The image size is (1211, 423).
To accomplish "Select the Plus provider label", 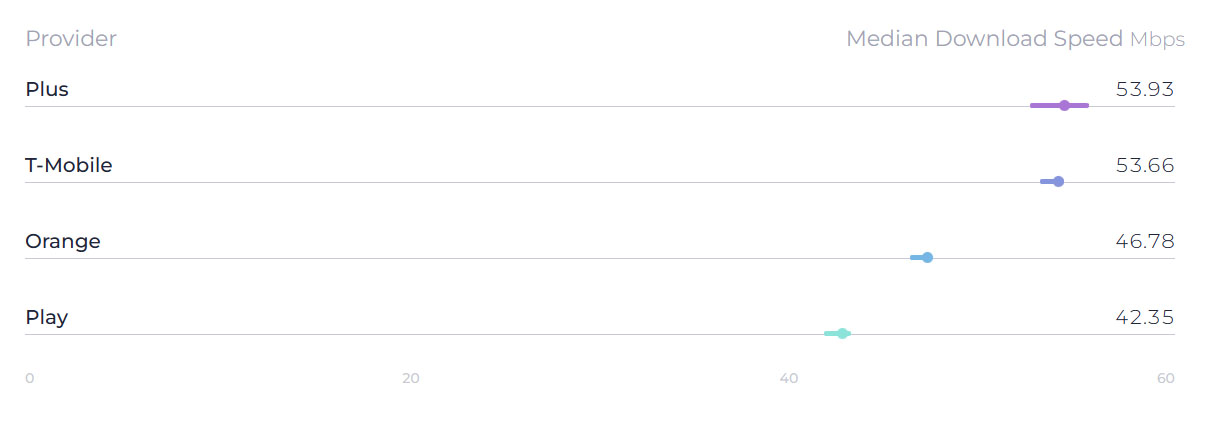I will tap(47, 89).
